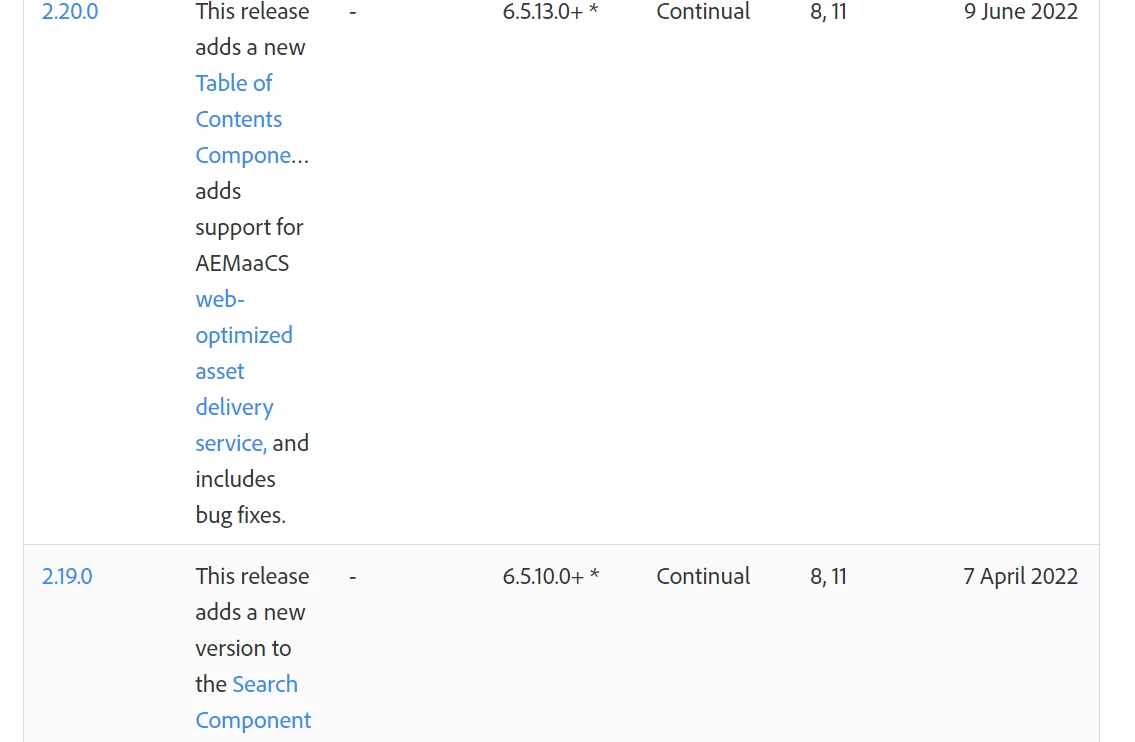
Task: Click Continual in the 2.20.0 row
Action: click(703, 12)
